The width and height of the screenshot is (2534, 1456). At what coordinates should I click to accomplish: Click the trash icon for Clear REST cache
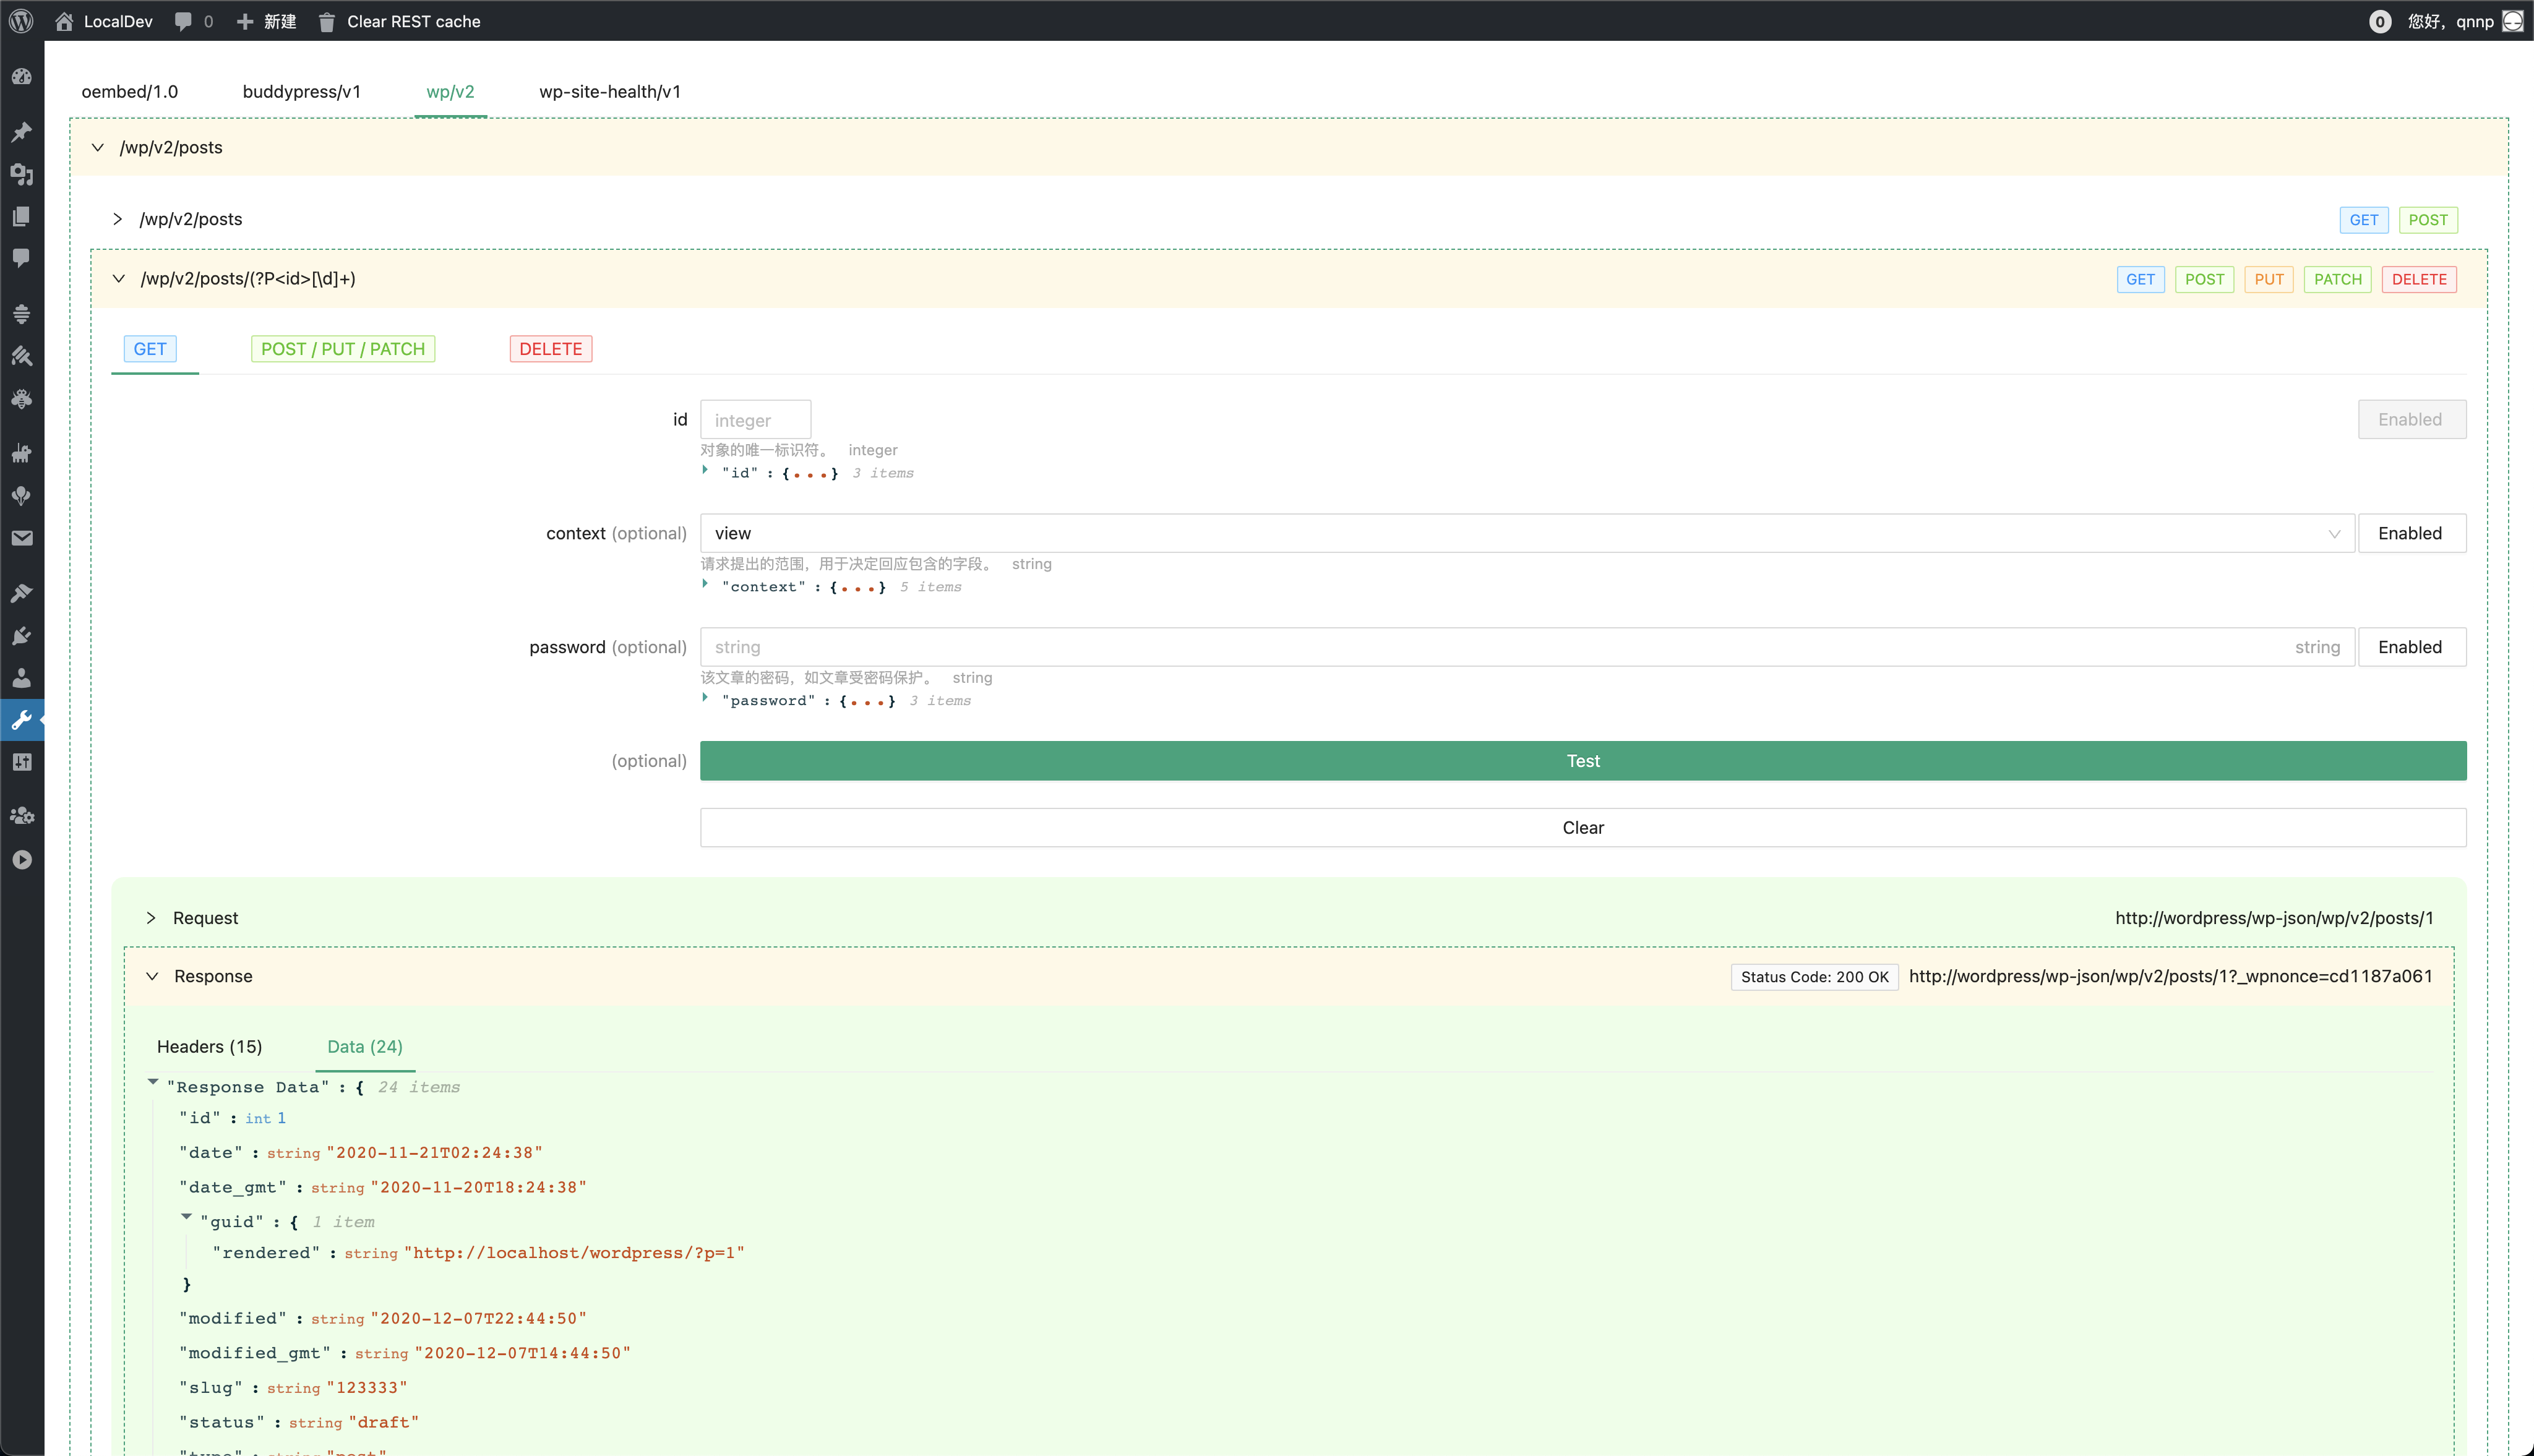click(x=326, y=22)
